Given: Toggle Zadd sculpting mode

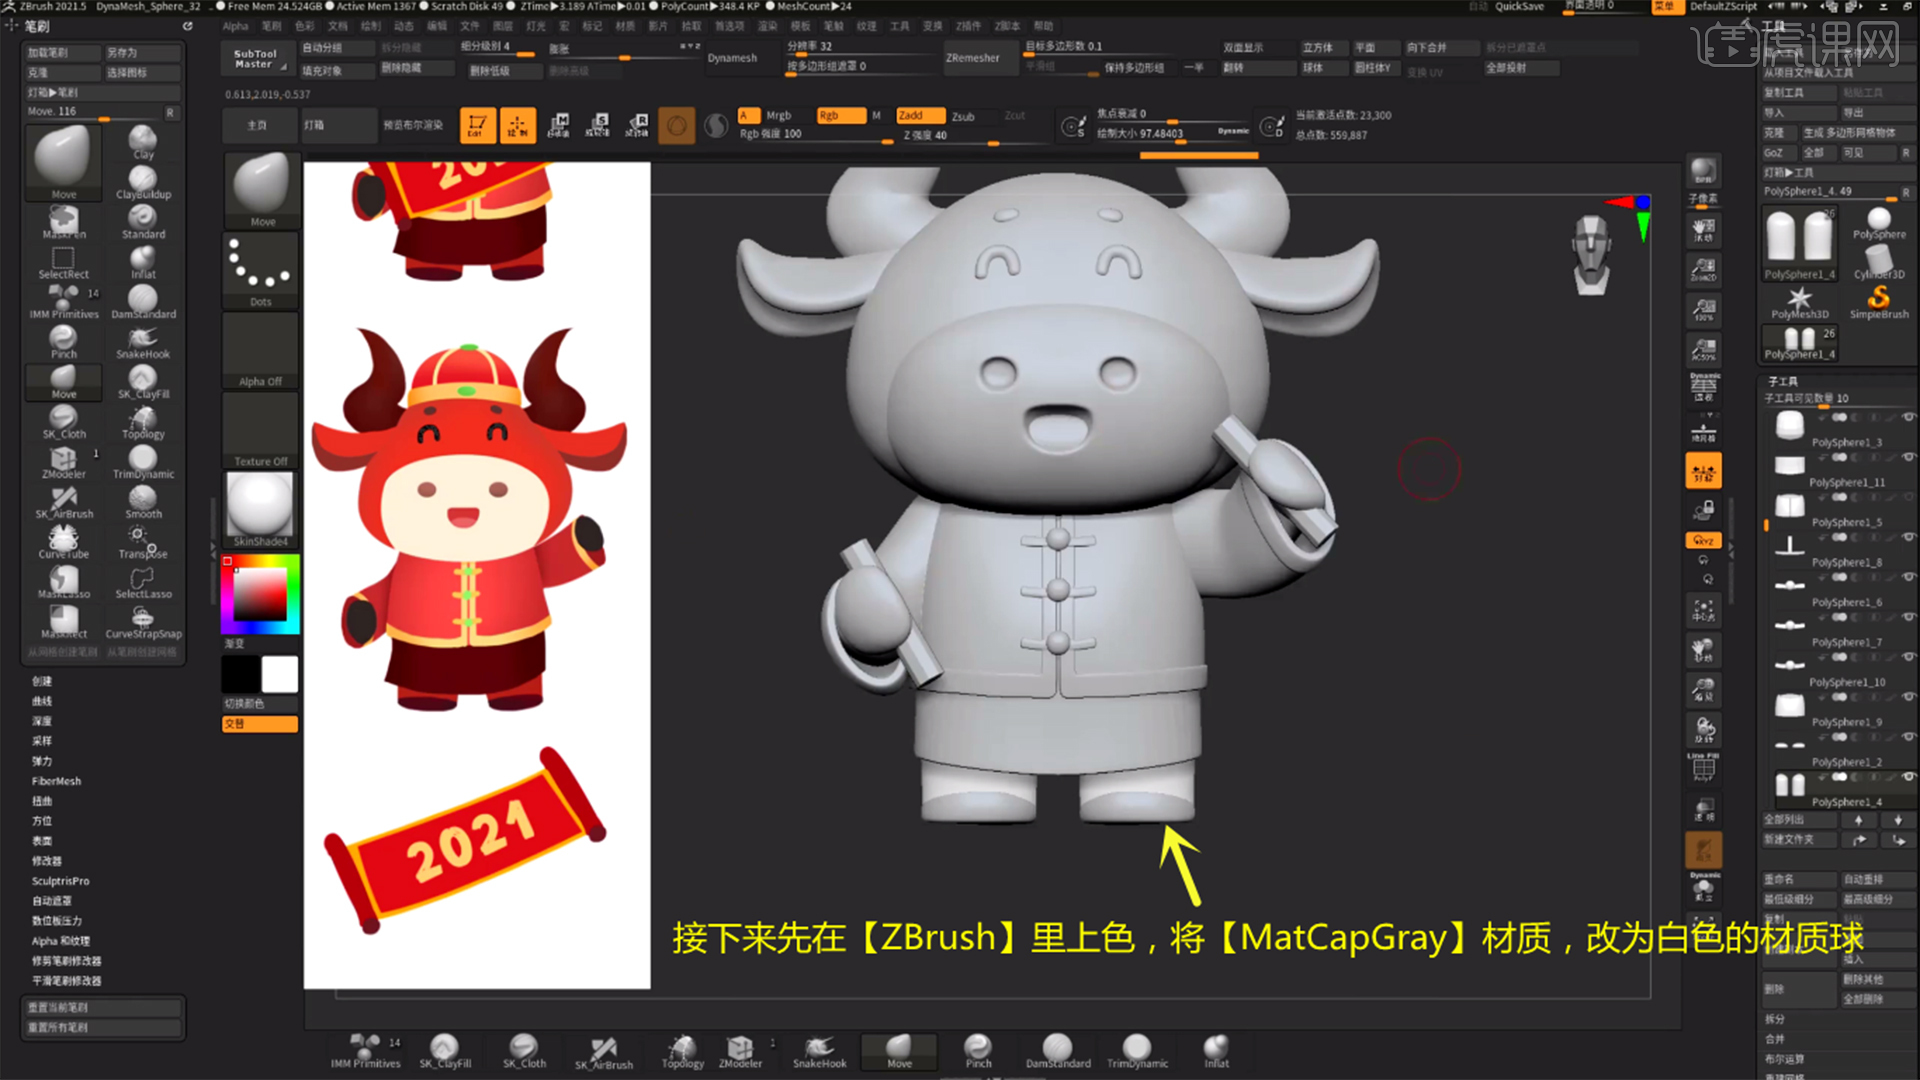Looking at the screenshot, I should point(918,115).
